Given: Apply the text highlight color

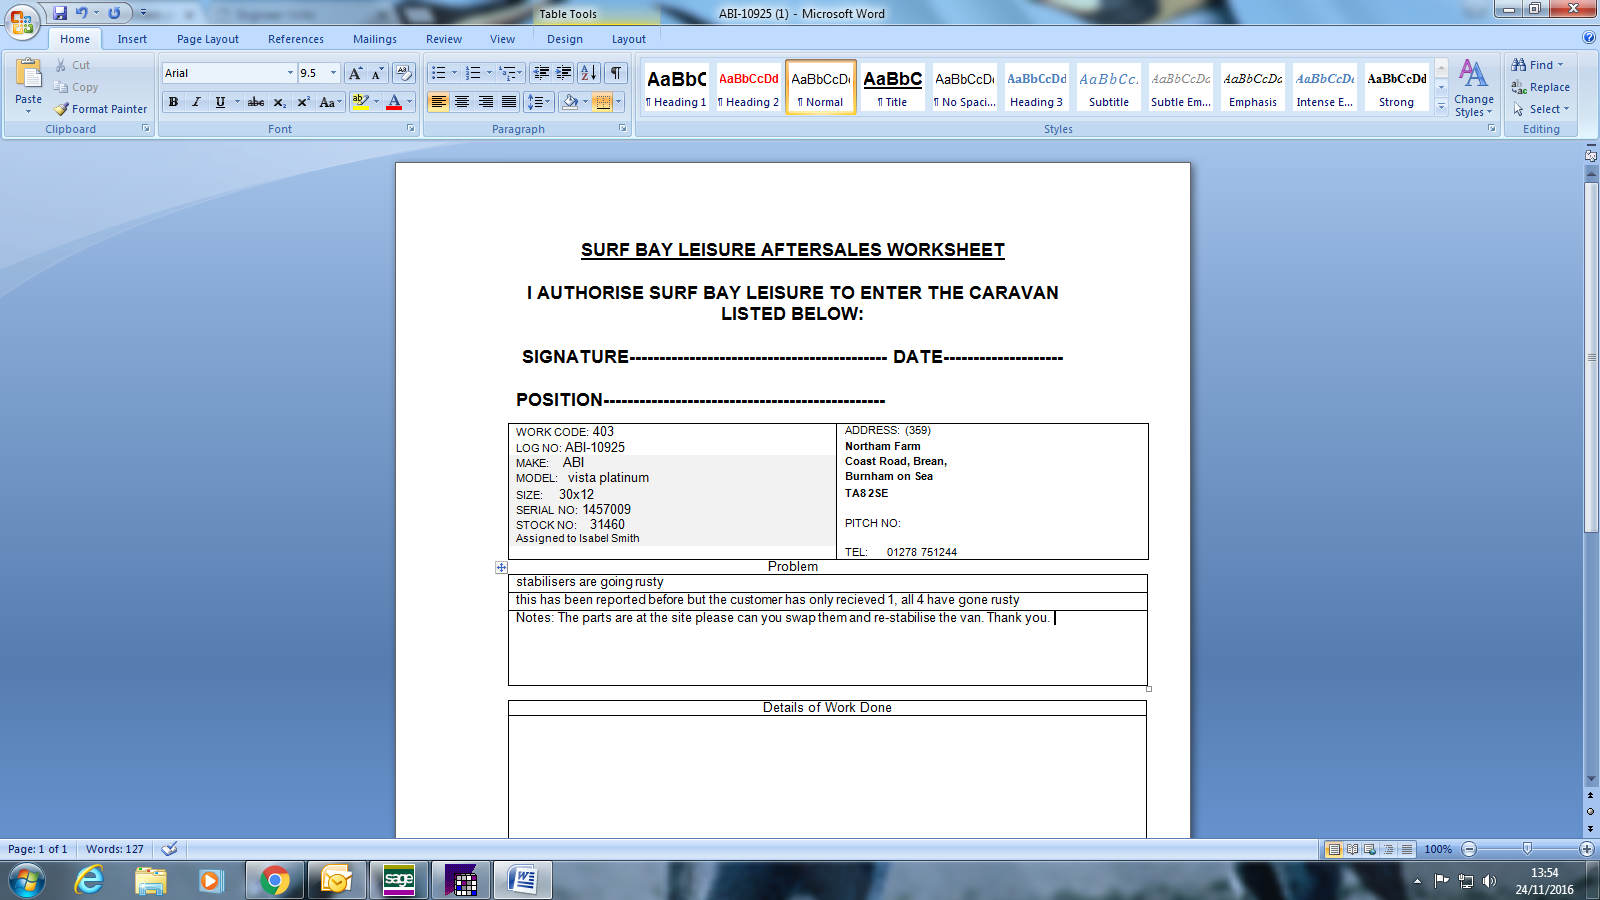Looking at the screenshot, I should coord(361,102).
